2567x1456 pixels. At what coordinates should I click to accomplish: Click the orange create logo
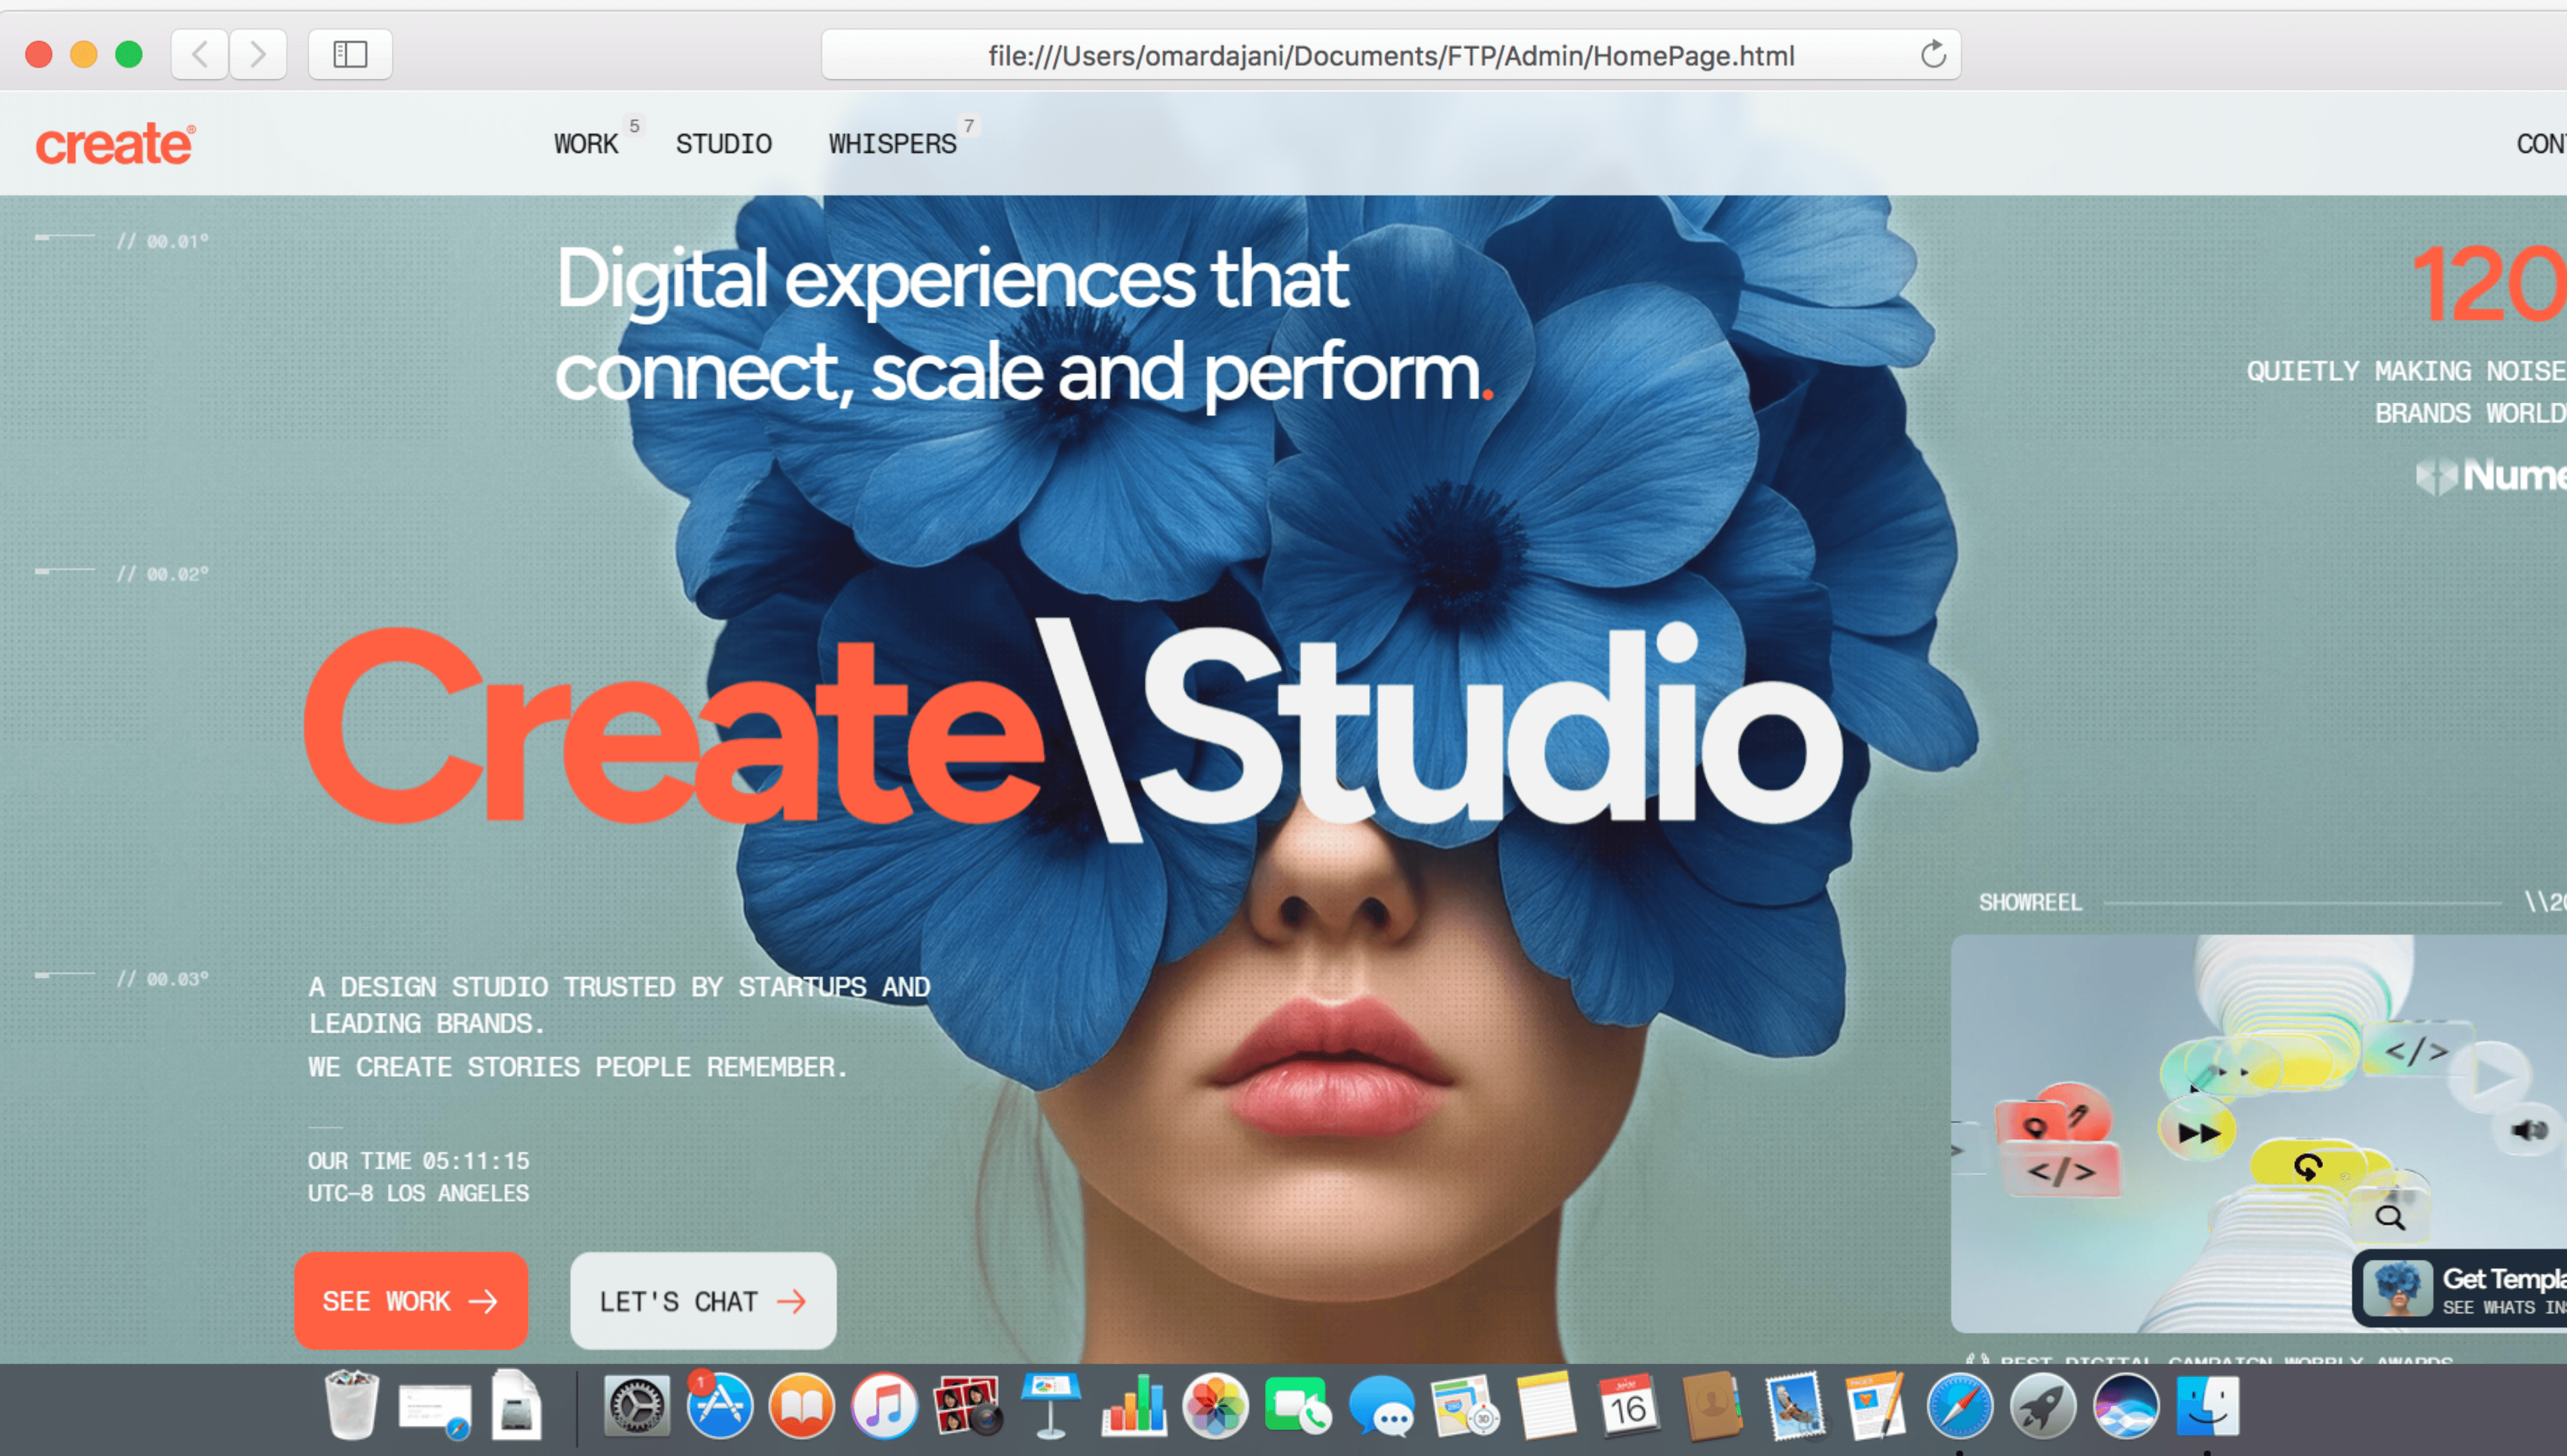115,144
